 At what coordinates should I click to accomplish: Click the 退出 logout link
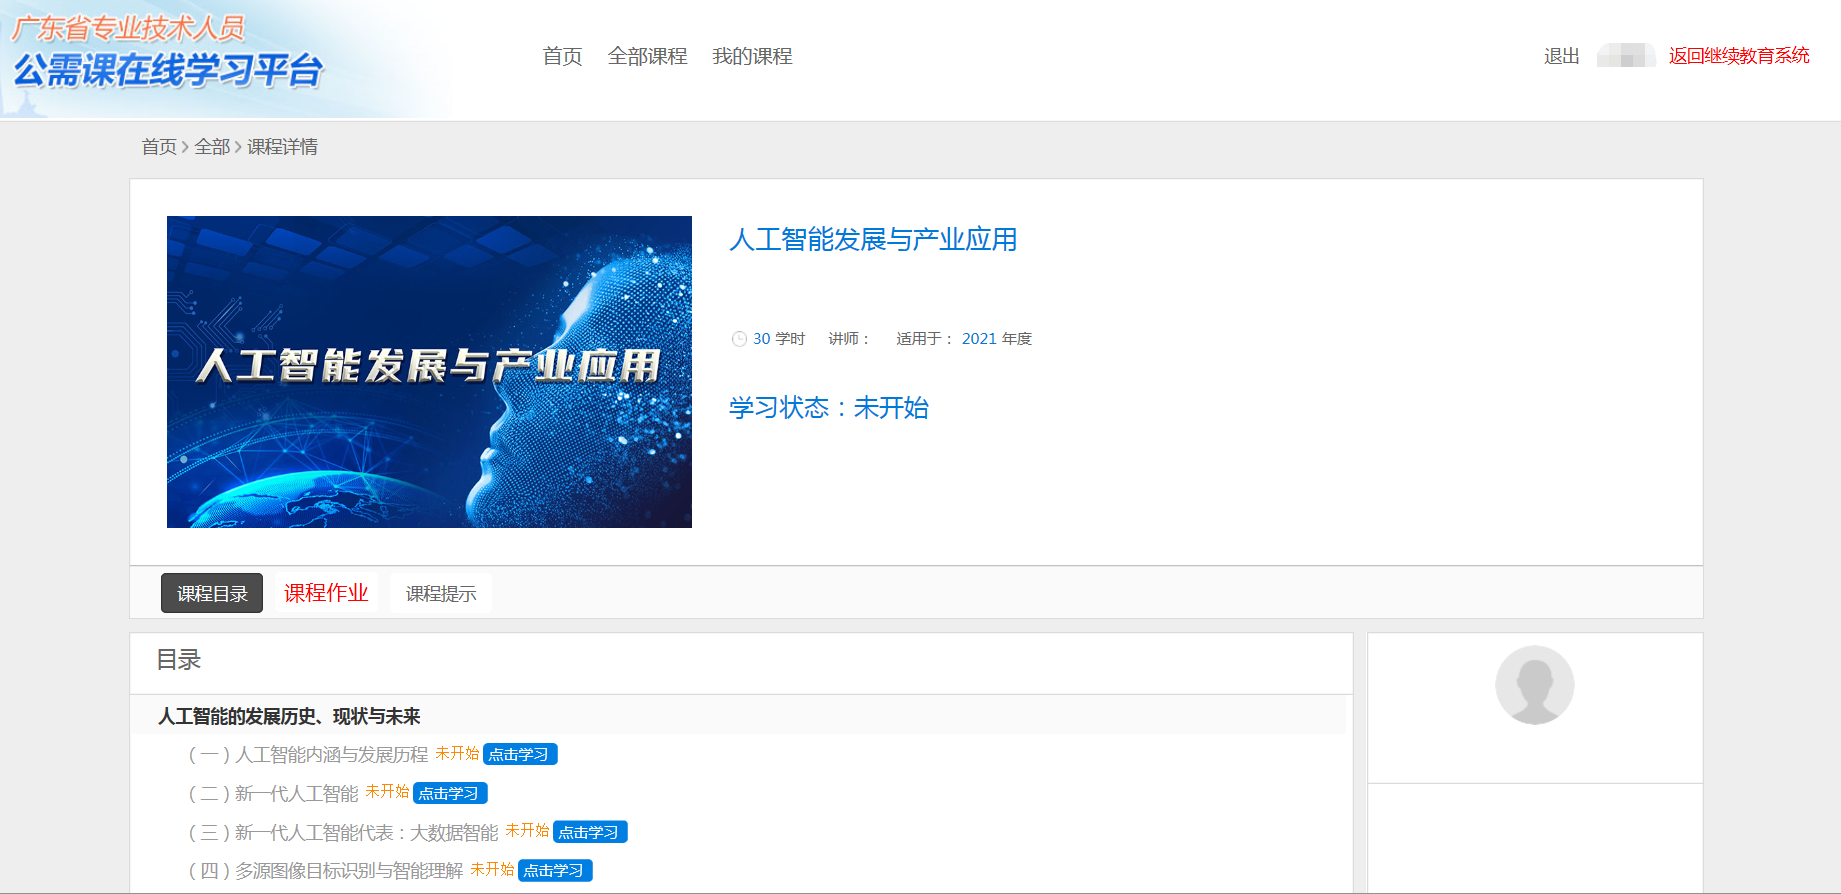click(1561, 56)
